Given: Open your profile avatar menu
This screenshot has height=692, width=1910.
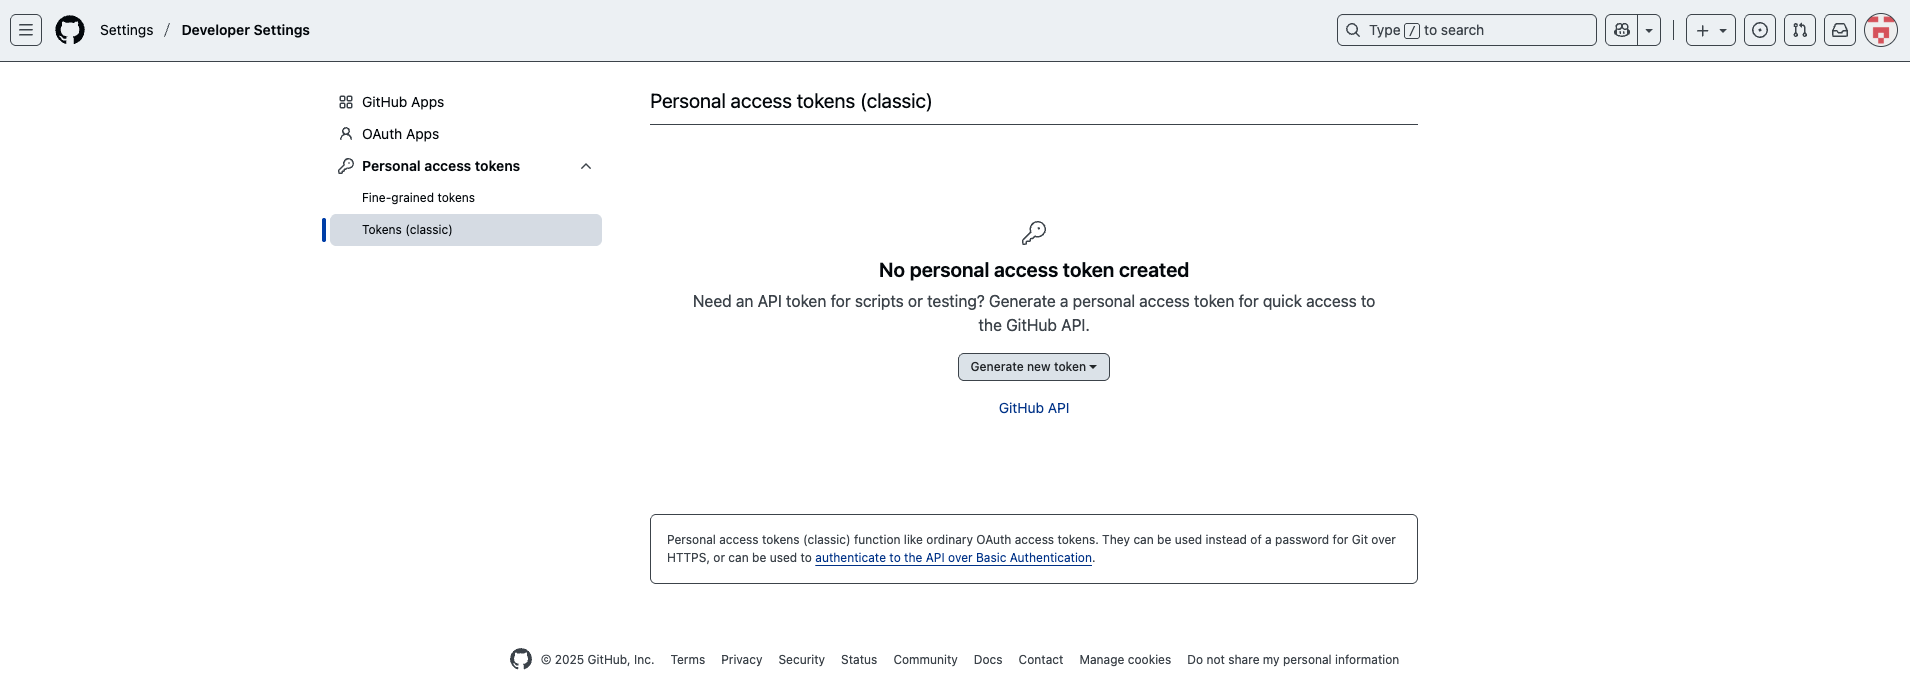Looking at the screenshot, I should 1879,30.
